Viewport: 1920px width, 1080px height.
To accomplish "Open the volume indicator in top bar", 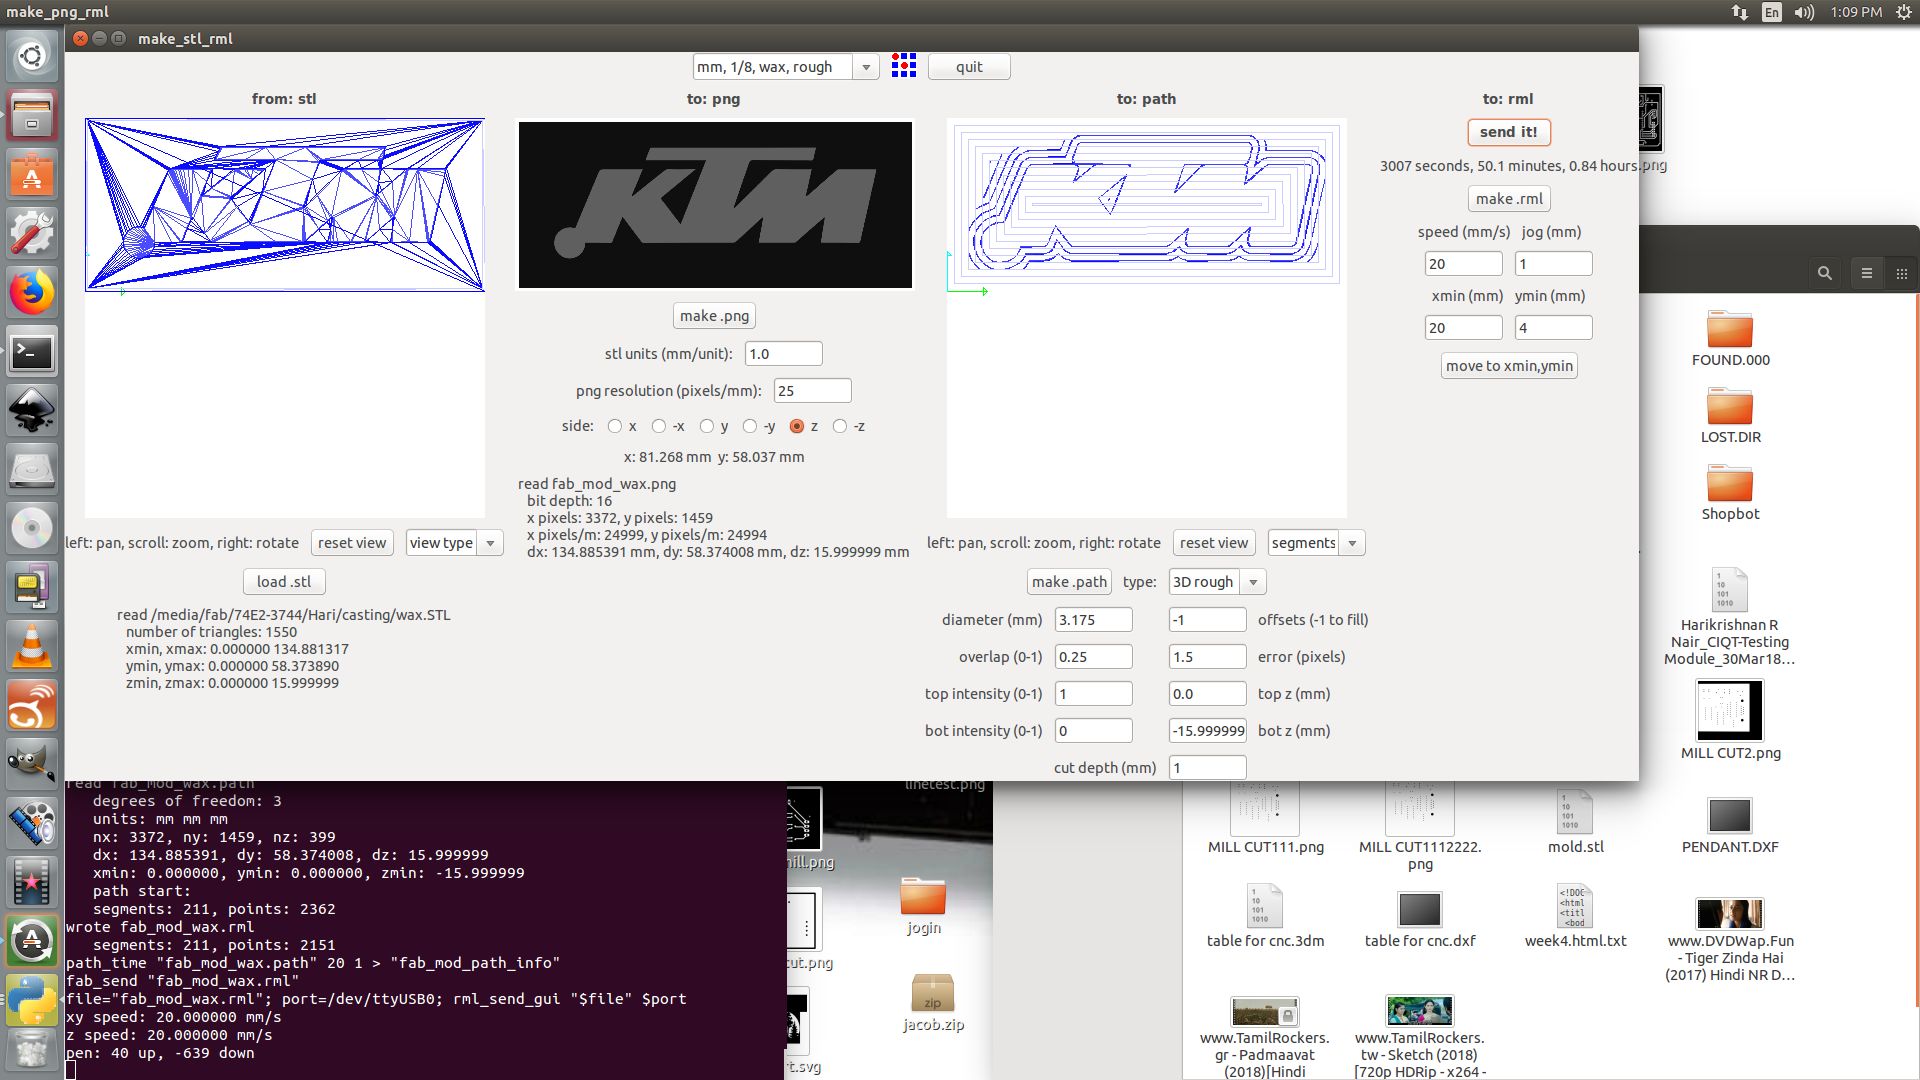I will [1804, 12].
